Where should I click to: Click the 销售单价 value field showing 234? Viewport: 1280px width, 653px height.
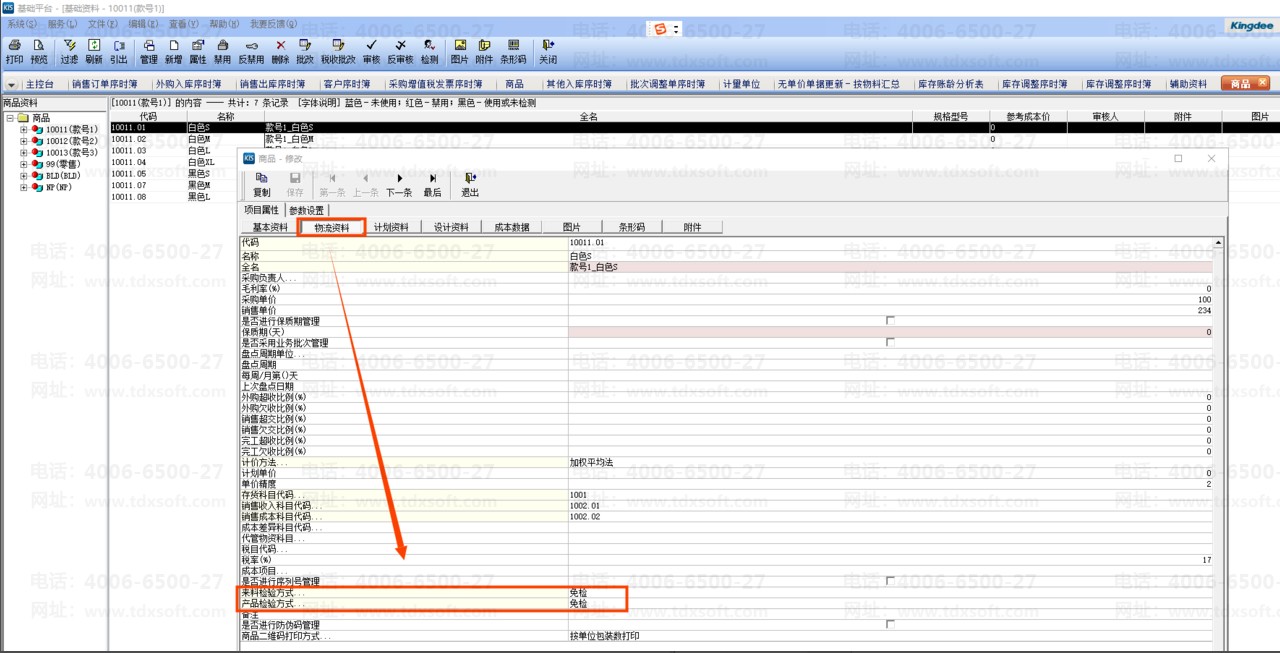(890, 310)
